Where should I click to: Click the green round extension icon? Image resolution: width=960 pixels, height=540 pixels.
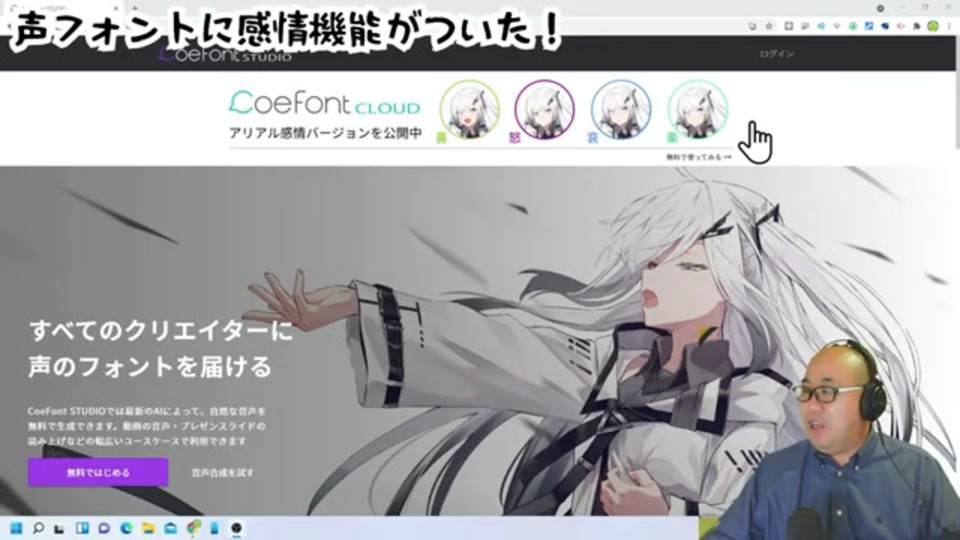tap(853, 26)
